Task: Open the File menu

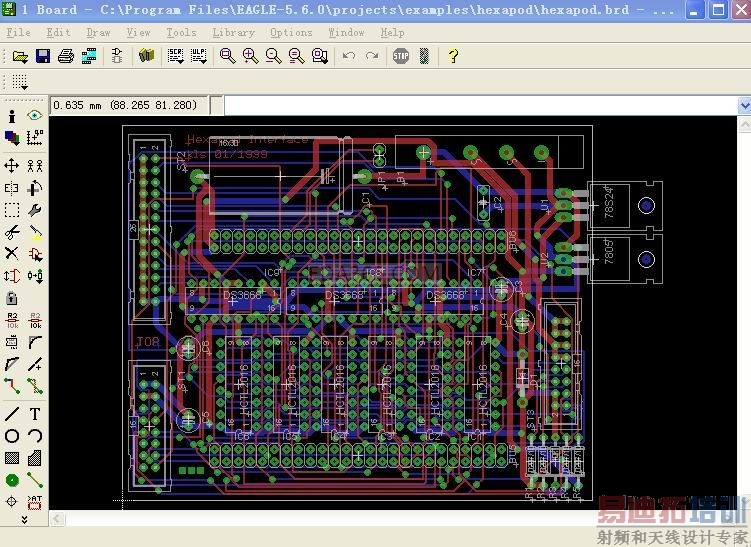Action: pos(19,32)
